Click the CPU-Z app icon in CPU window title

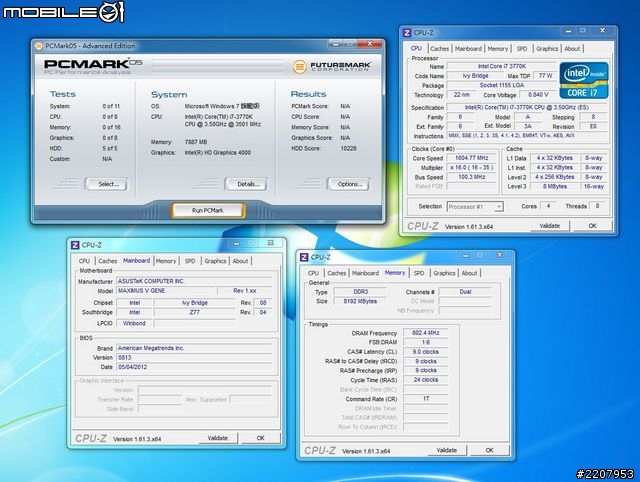[x=407, y=33]
